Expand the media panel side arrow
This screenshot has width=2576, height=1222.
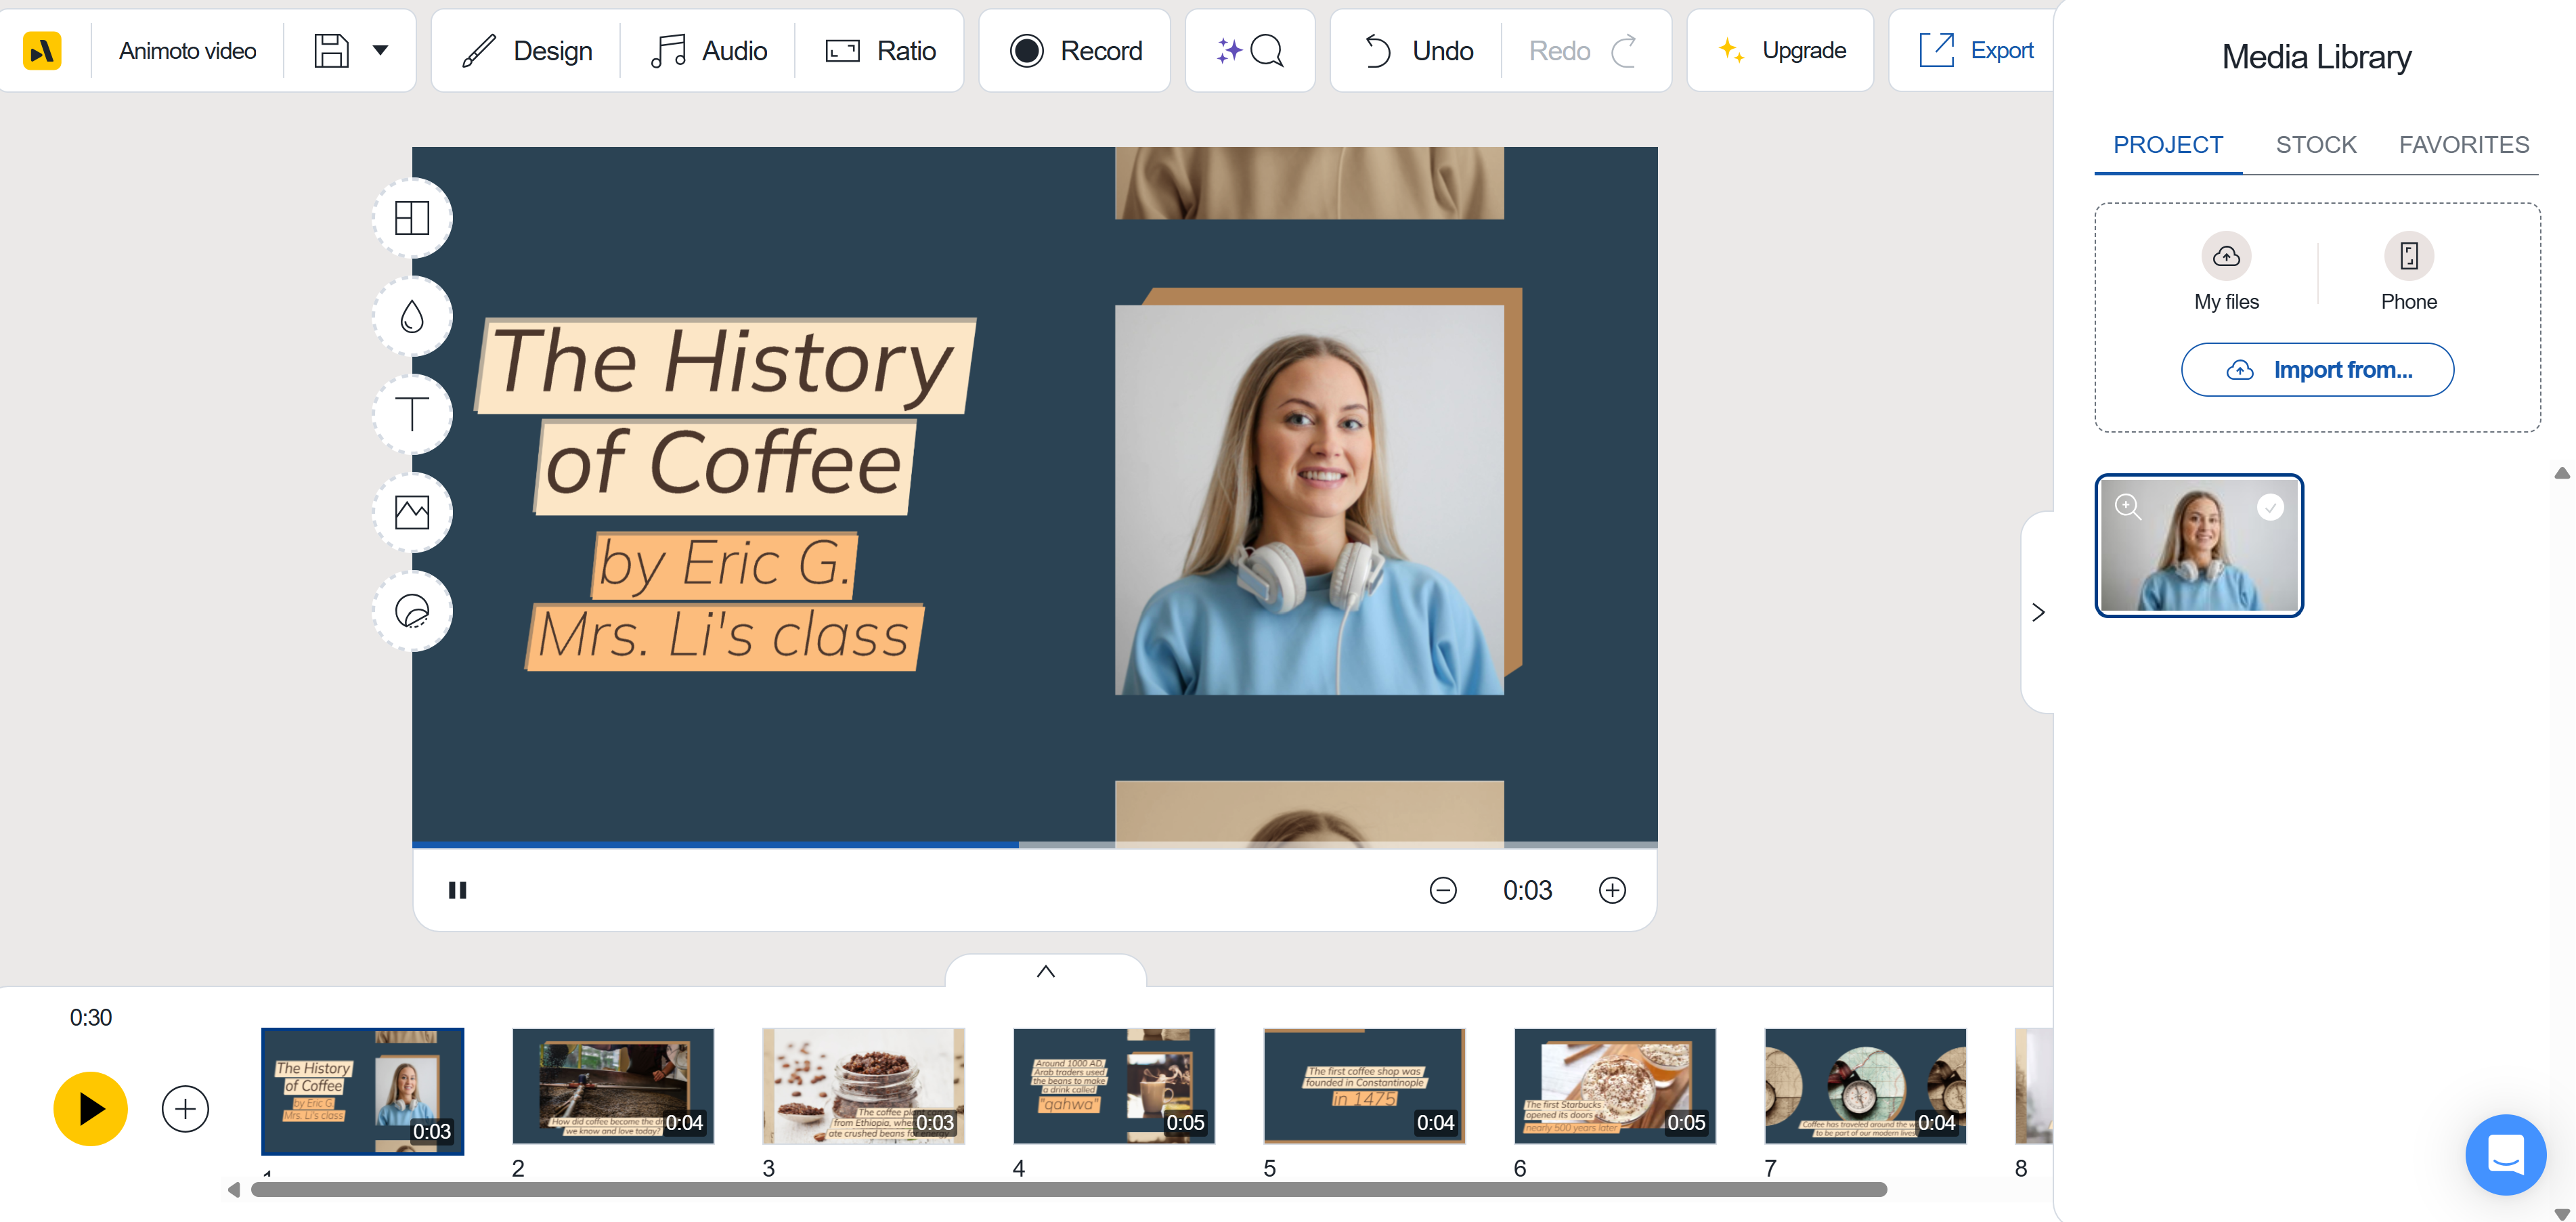click(2039, 611)
